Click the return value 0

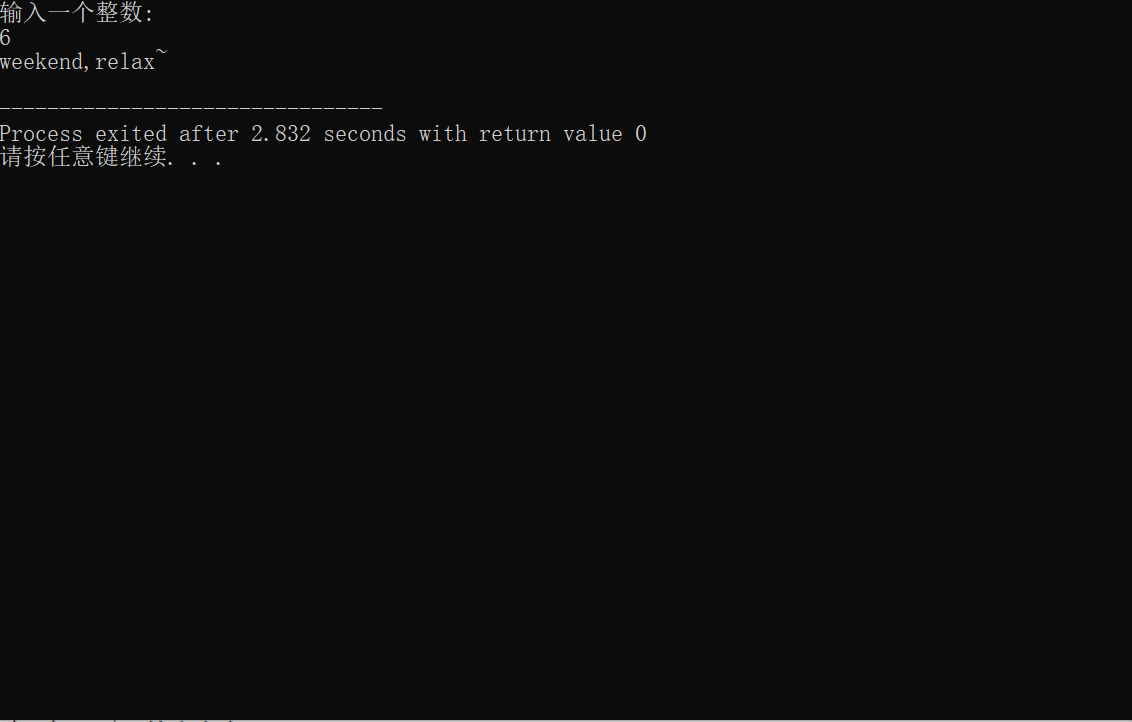pos(641,134)
